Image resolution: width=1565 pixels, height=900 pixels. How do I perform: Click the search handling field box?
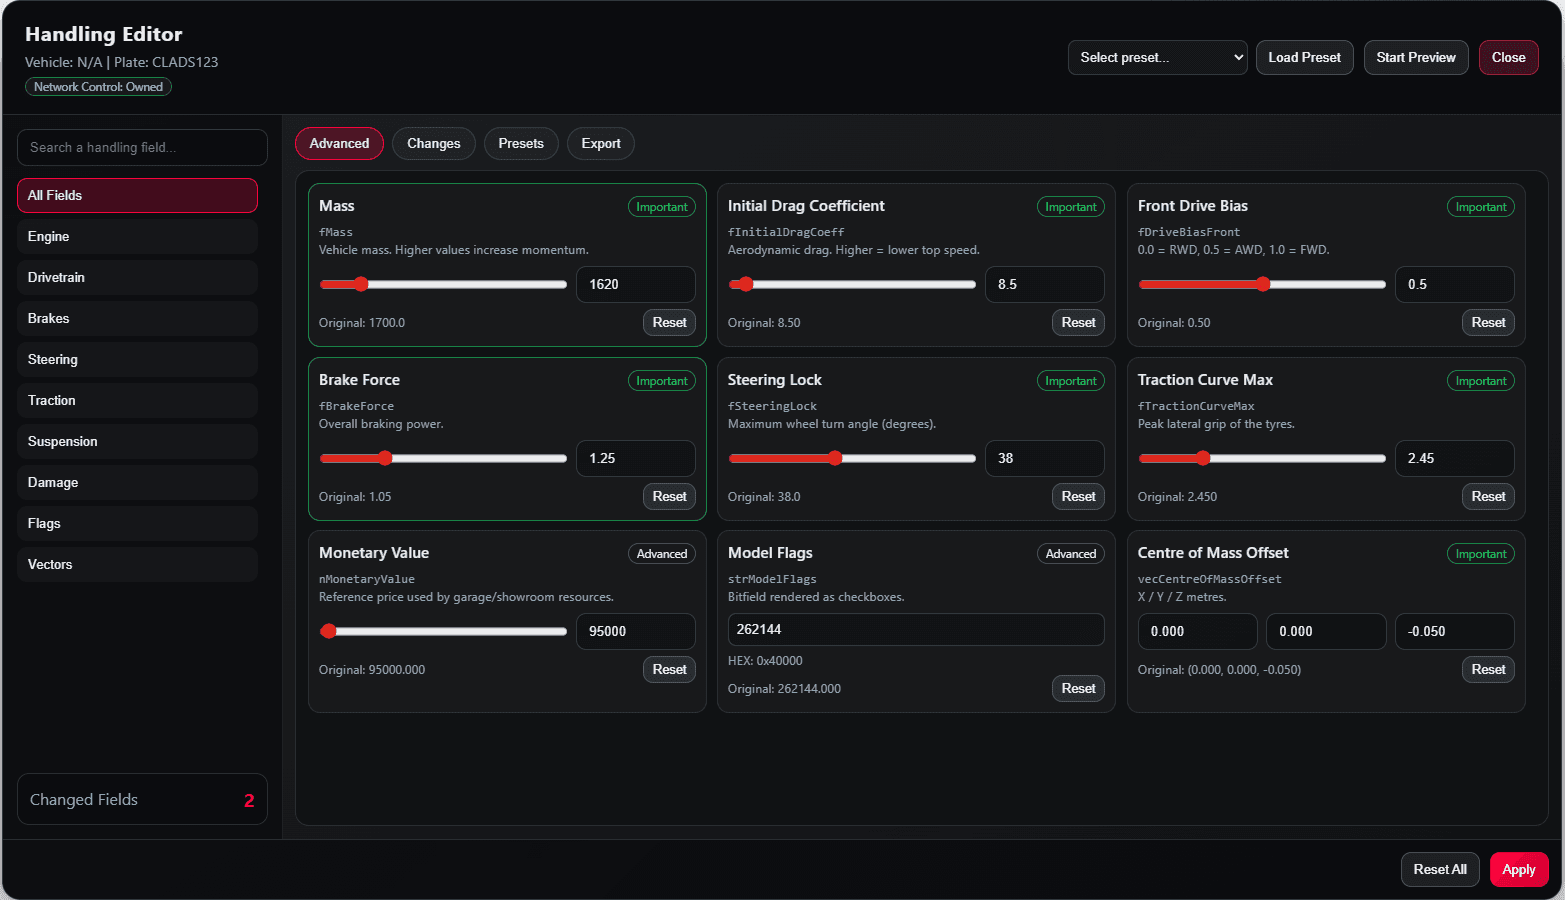[142, 147]
